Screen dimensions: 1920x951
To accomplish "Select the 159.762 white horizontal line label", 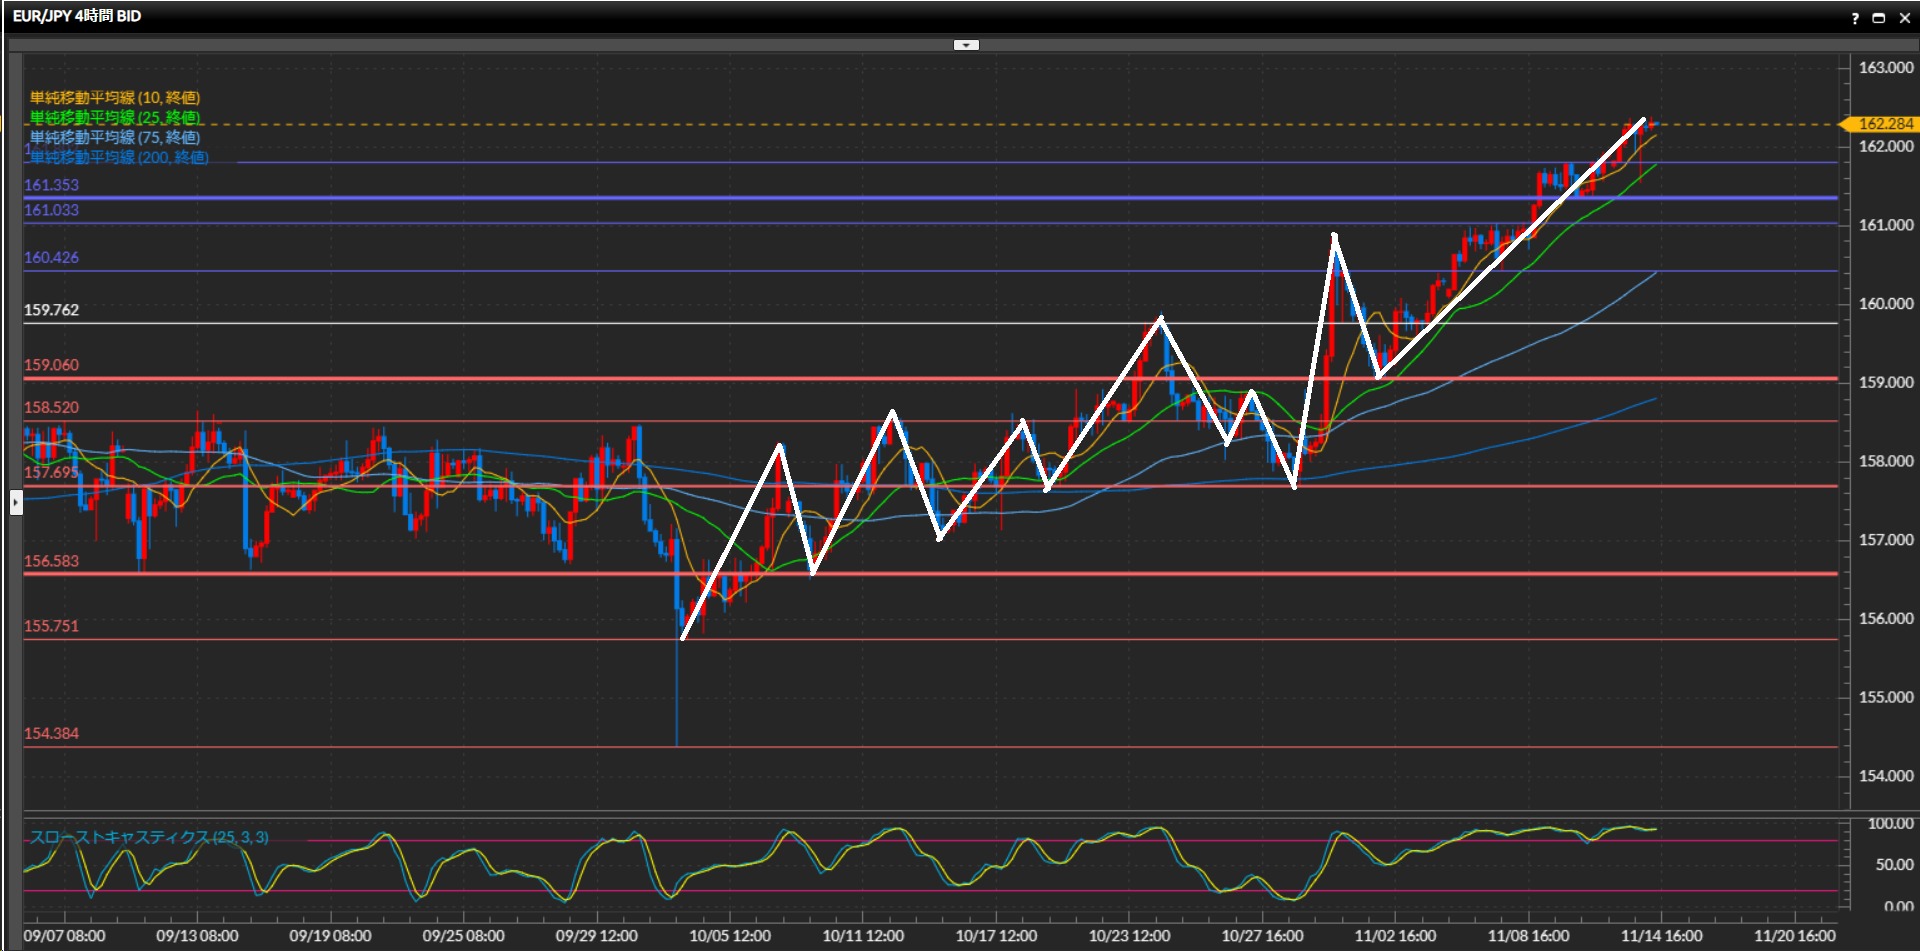I will 51,310.
